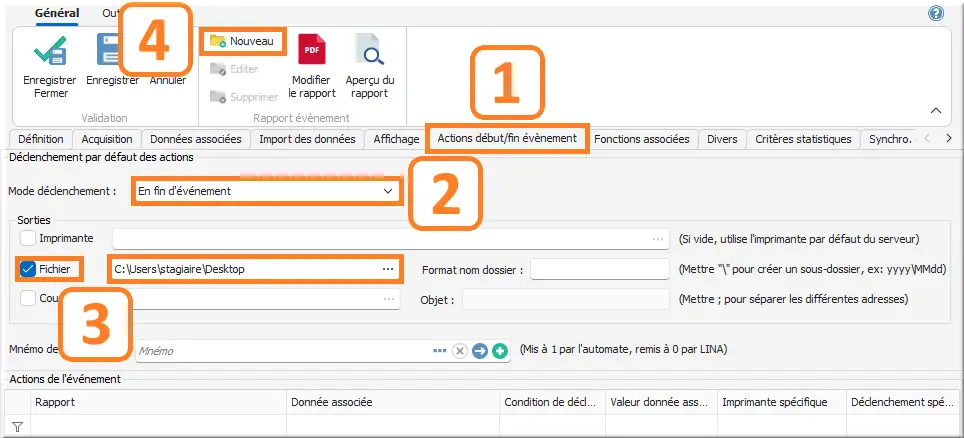Click the green plus Mnémo icon
964x438 pixels.
500,351
